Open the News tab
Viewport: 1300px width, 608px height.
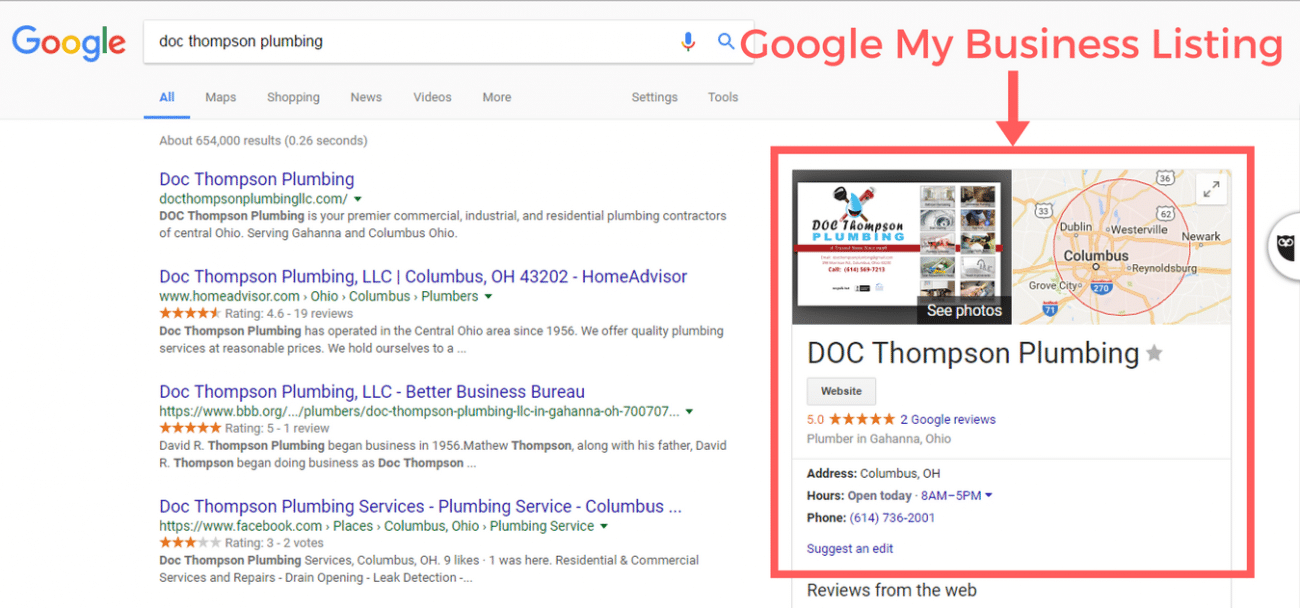click(x=366, y=97)
